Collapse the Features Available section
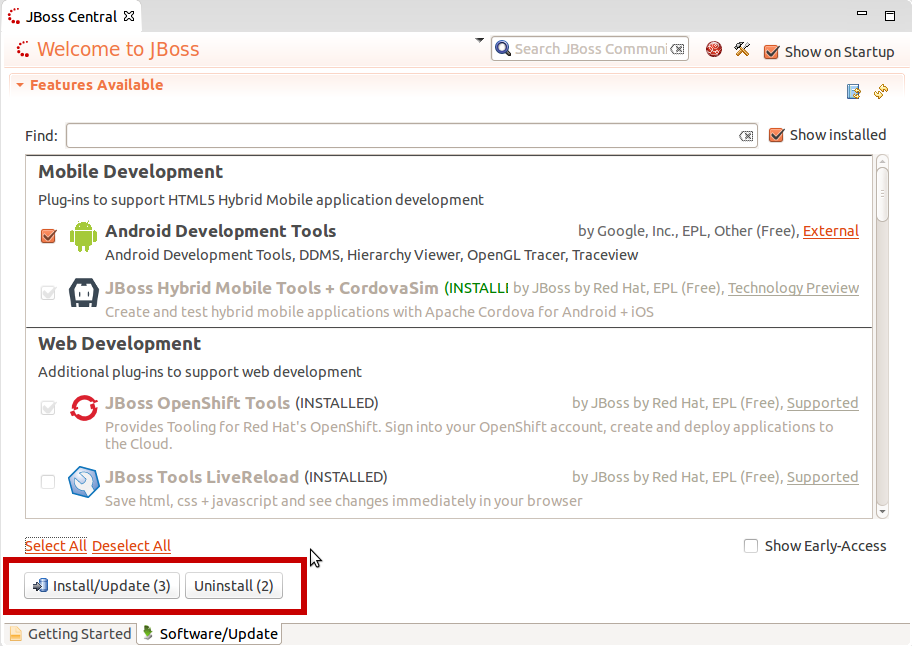This screenshot has height=646, width=912. tap(20, 86)
